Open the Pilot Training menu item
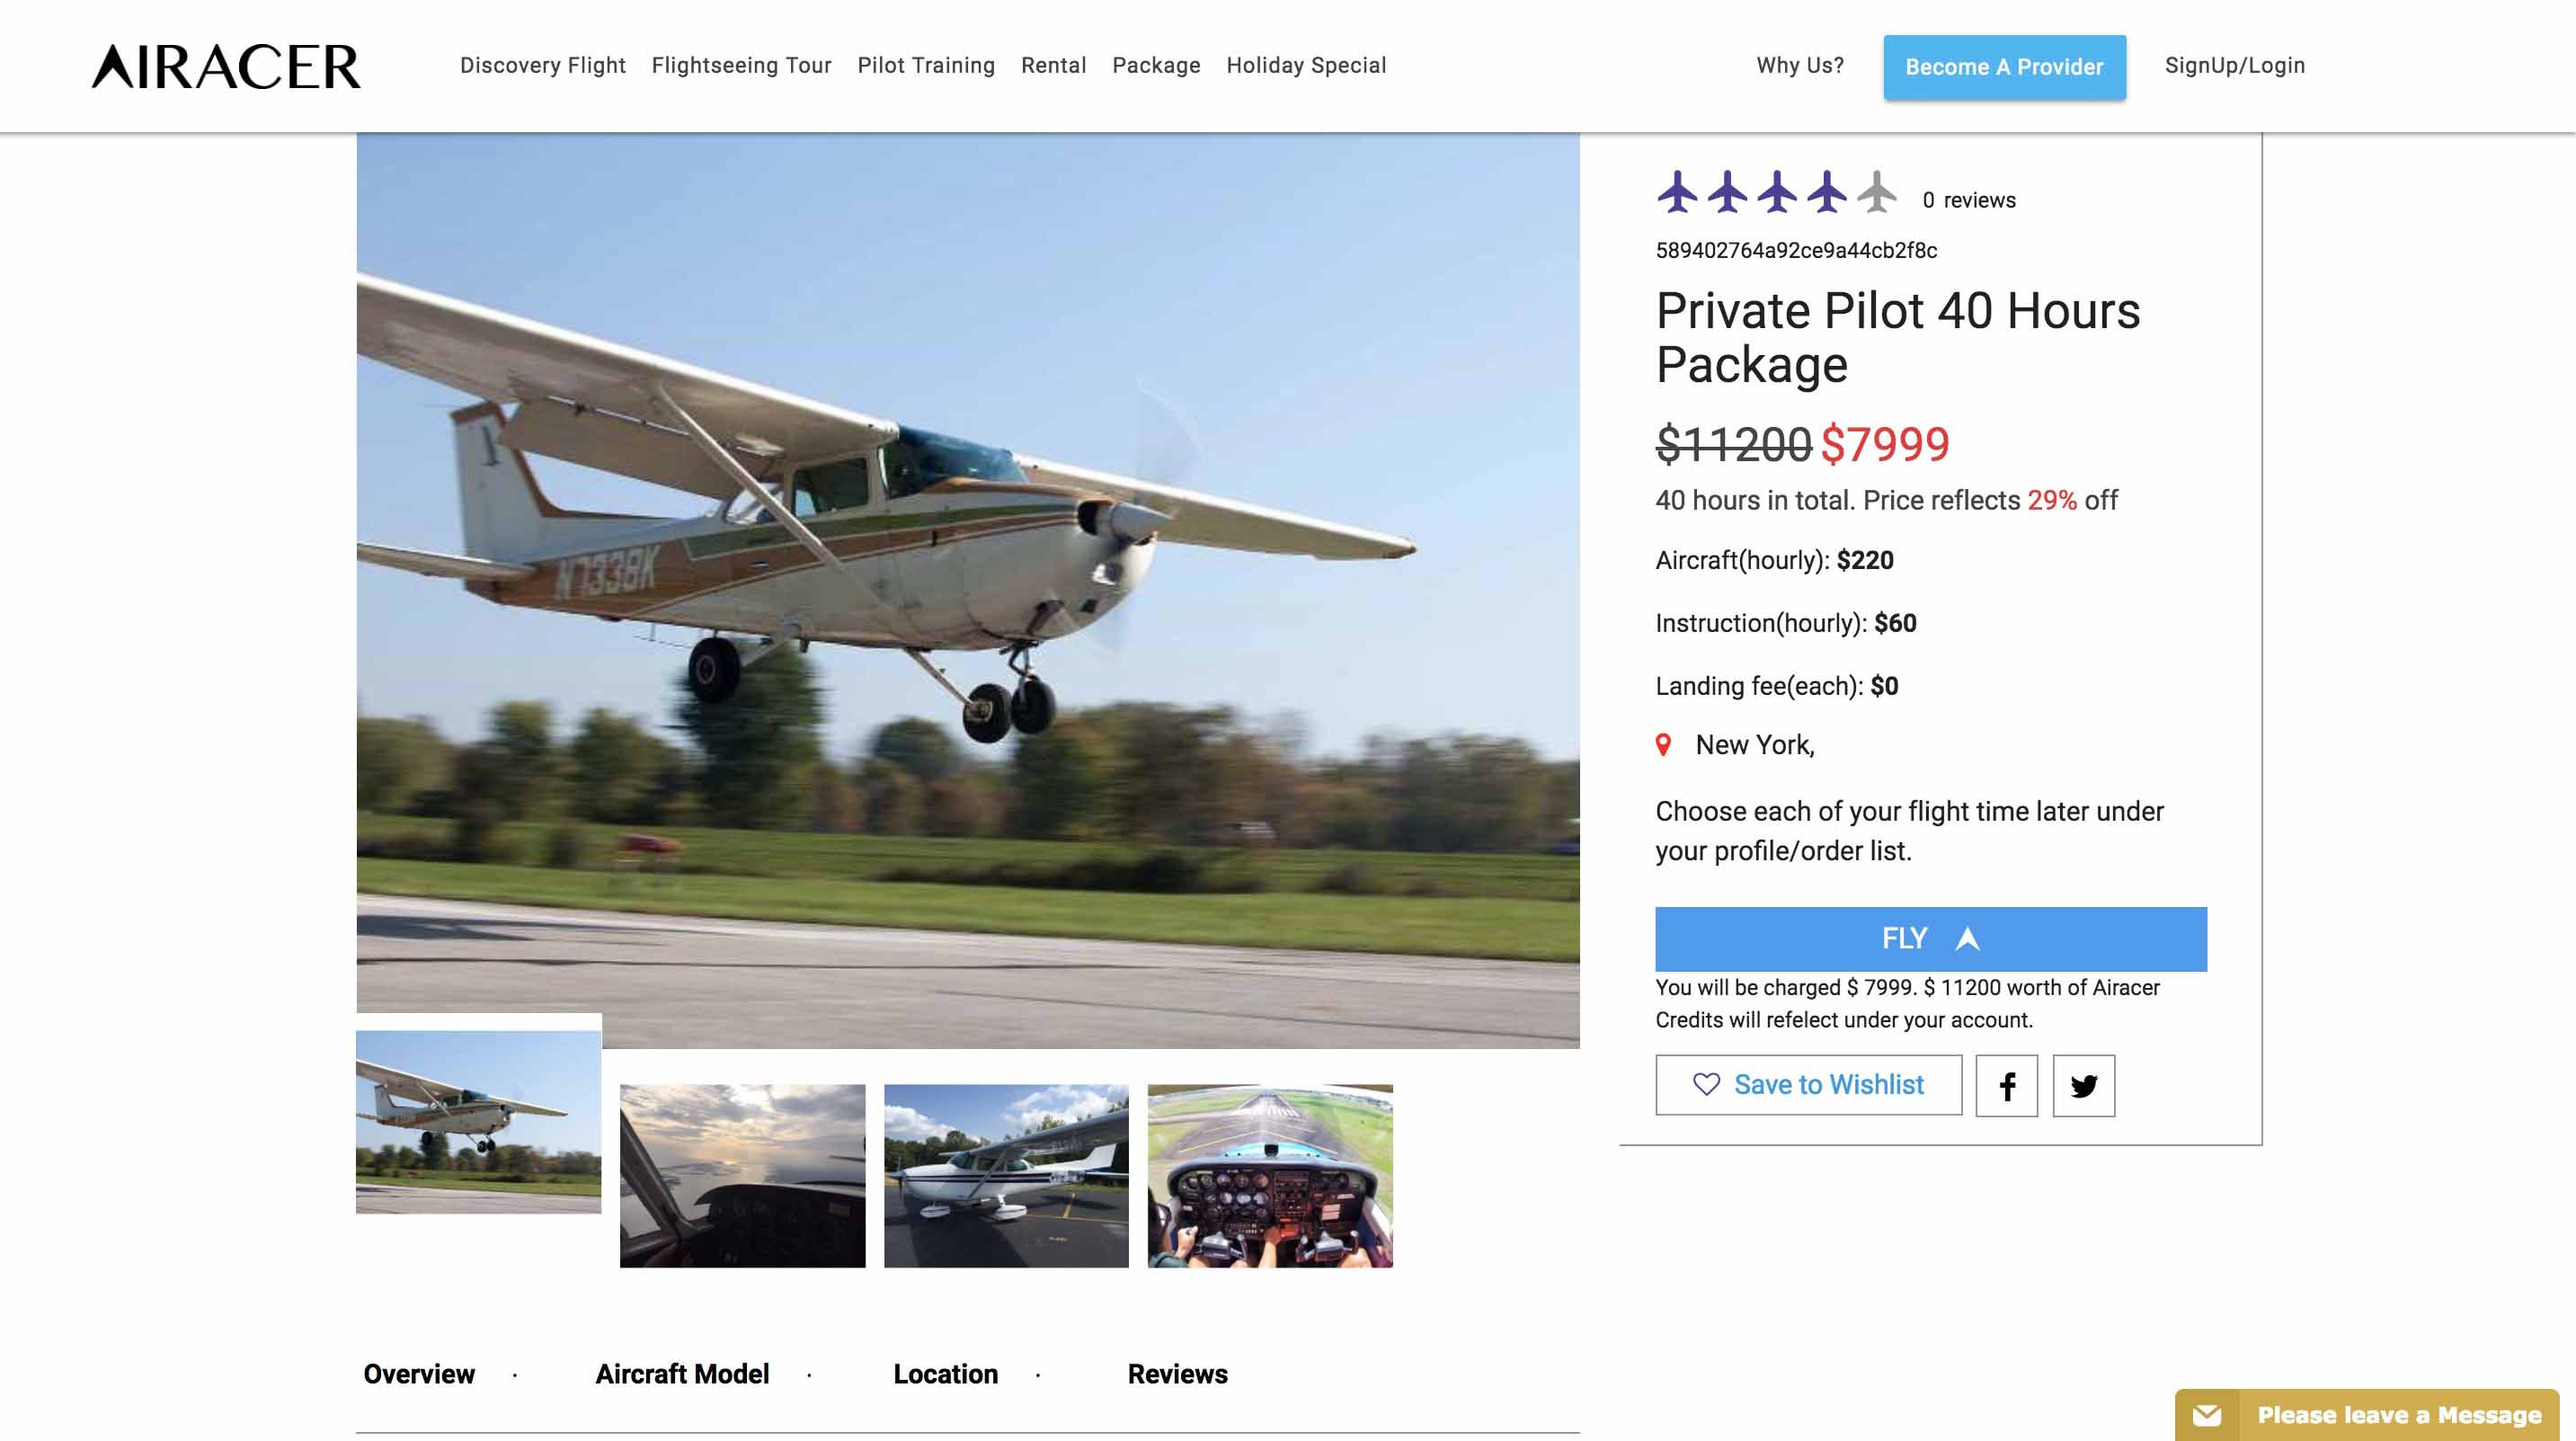The height and width of the screenshot is (1441, 2576). coord(926,66)
